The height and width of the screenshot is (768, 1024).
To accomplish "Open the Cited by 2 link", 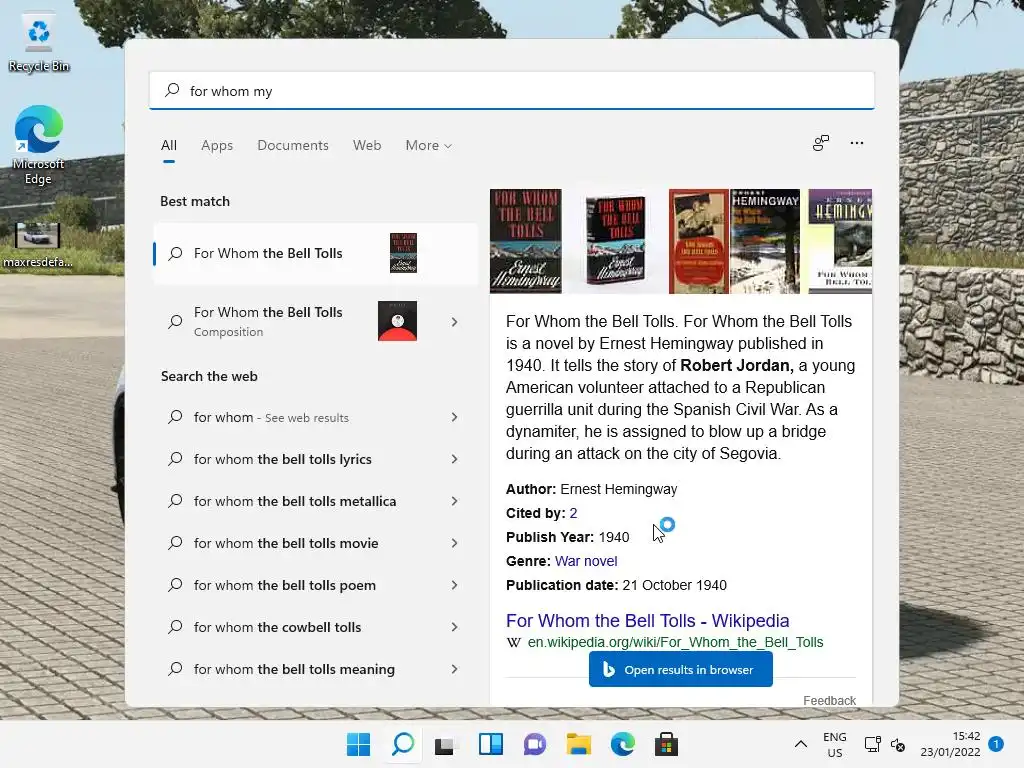I will point(573,513).
